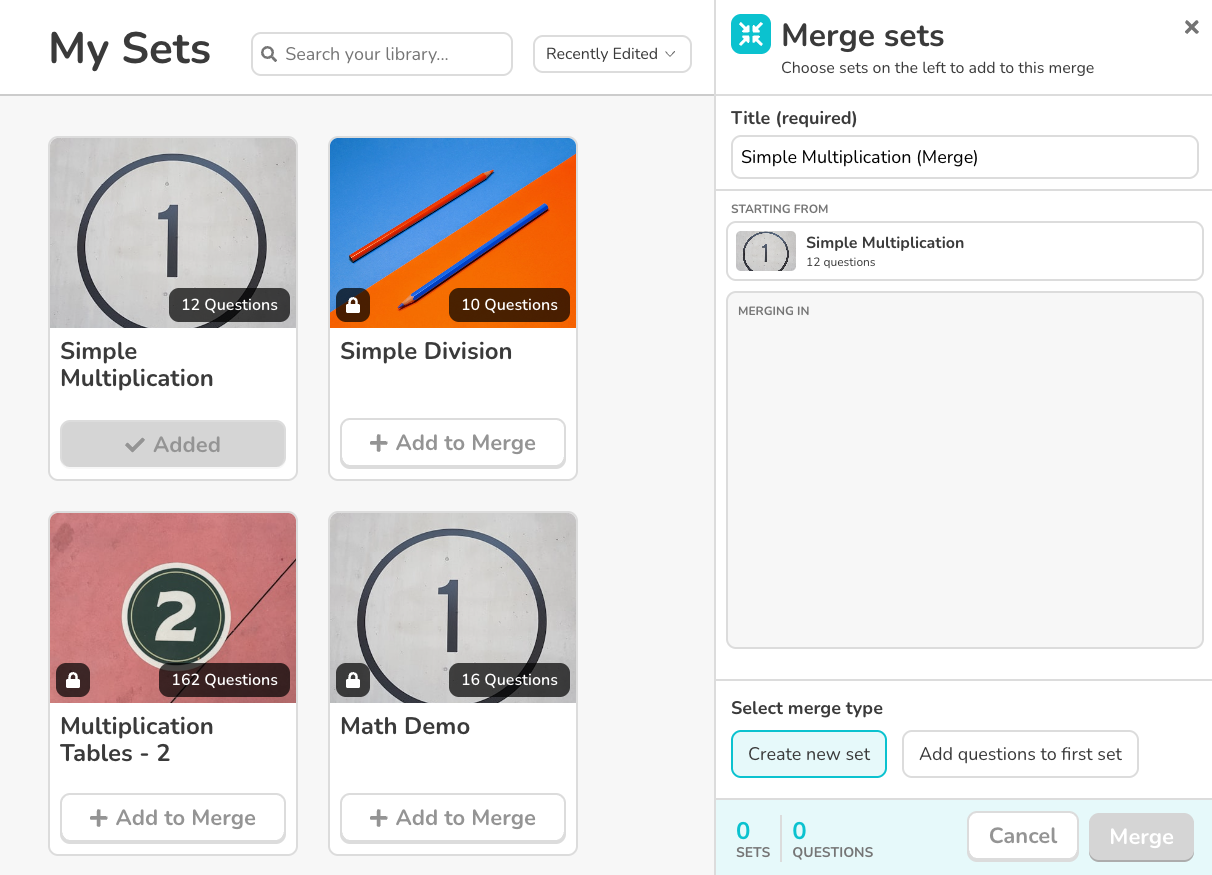Image resolution: width=1212 pixels, height=875 pixels.
Task: Select Create new set merge type
Action: pos(809,754)
